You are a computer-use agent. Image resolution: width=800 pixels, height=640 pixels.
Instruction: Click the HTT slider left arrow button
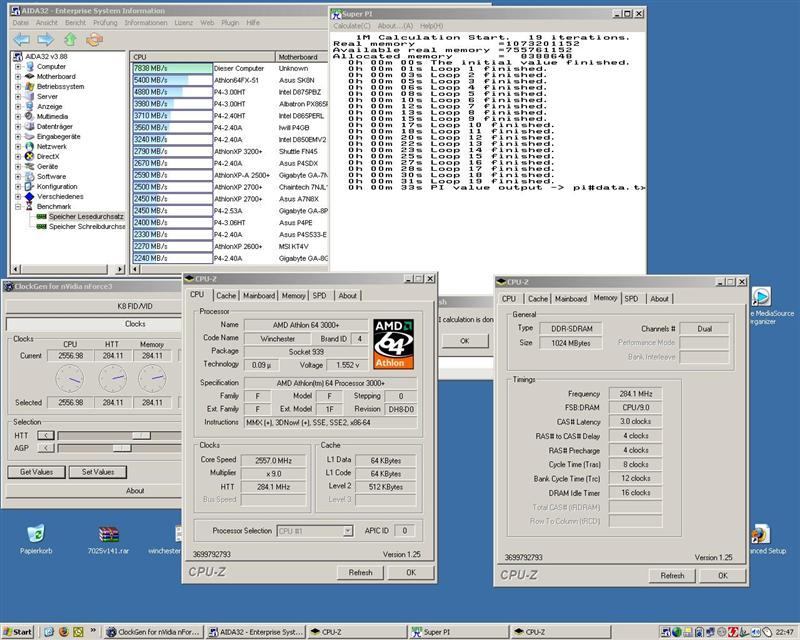point(46,435)
